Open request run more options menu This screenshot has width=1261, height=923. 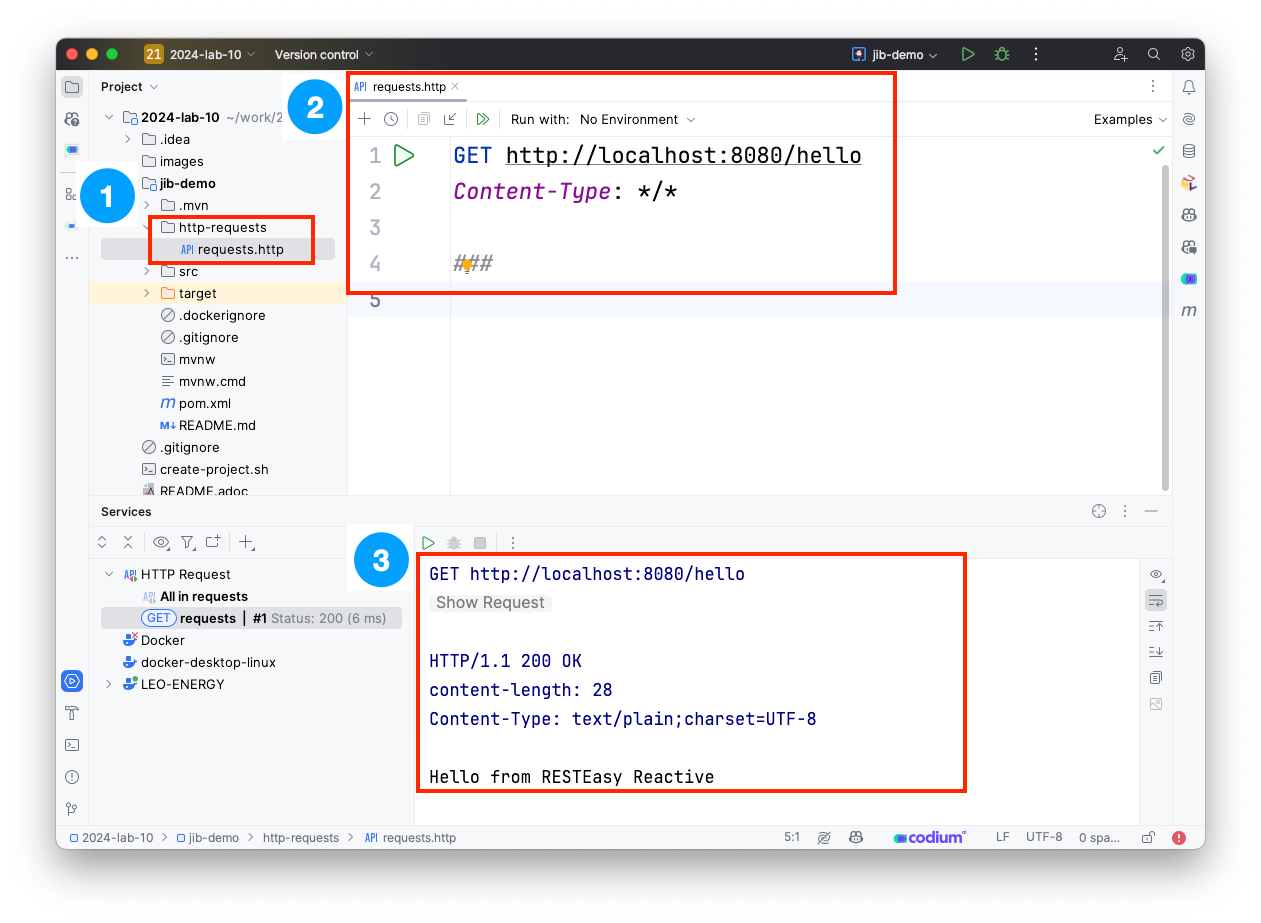[513, 543]
